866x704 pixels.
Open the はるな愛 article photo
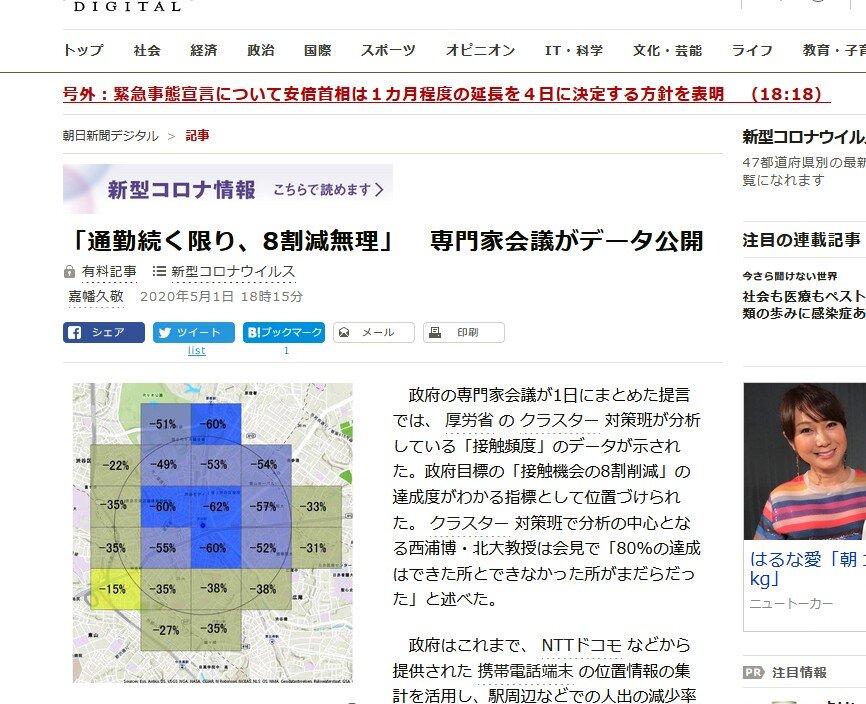805,461
